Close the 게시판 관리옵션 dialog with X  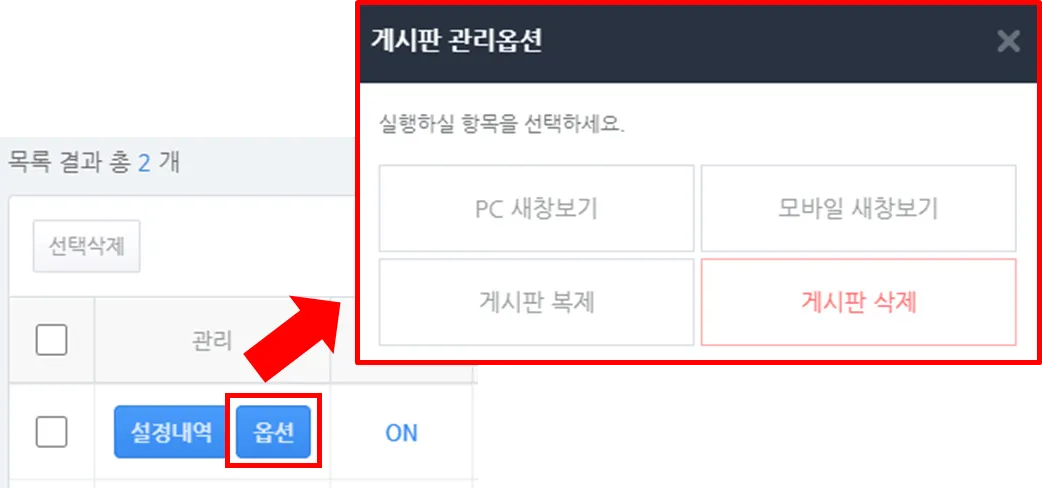(1008, 42)
